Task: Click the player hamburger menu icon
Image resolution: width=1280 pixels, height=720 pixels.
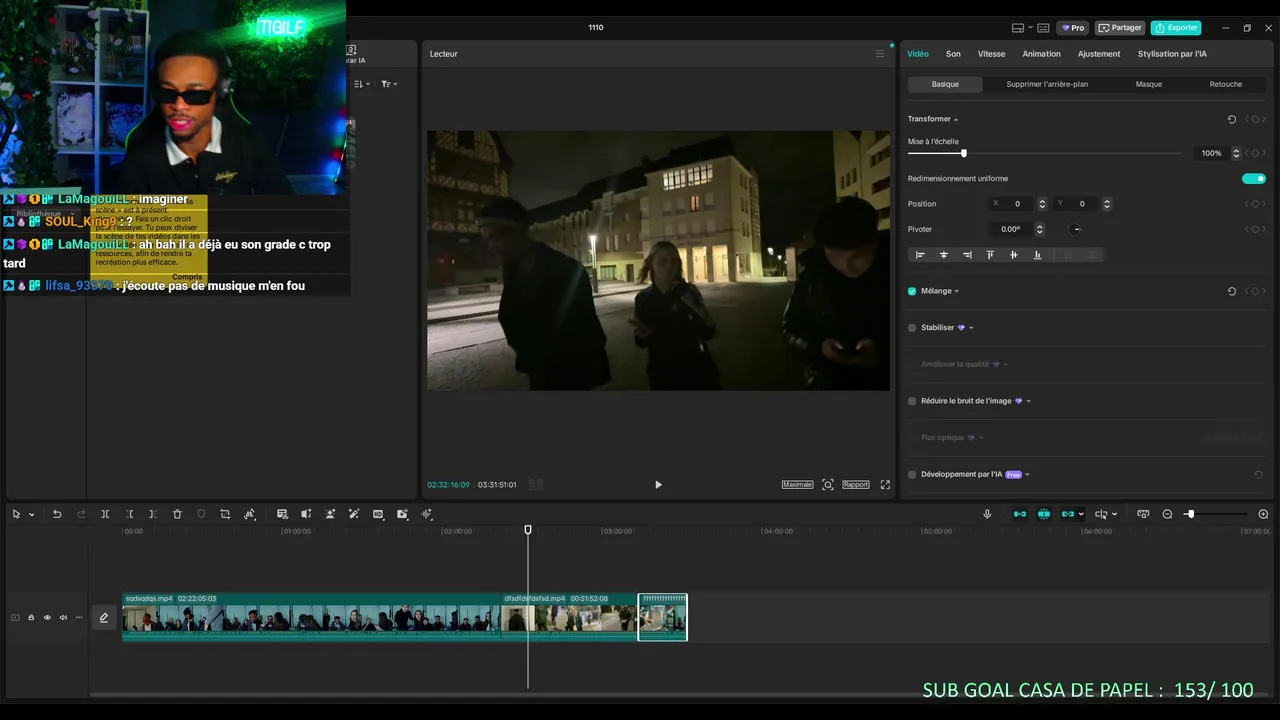Action: coord(880,54)
